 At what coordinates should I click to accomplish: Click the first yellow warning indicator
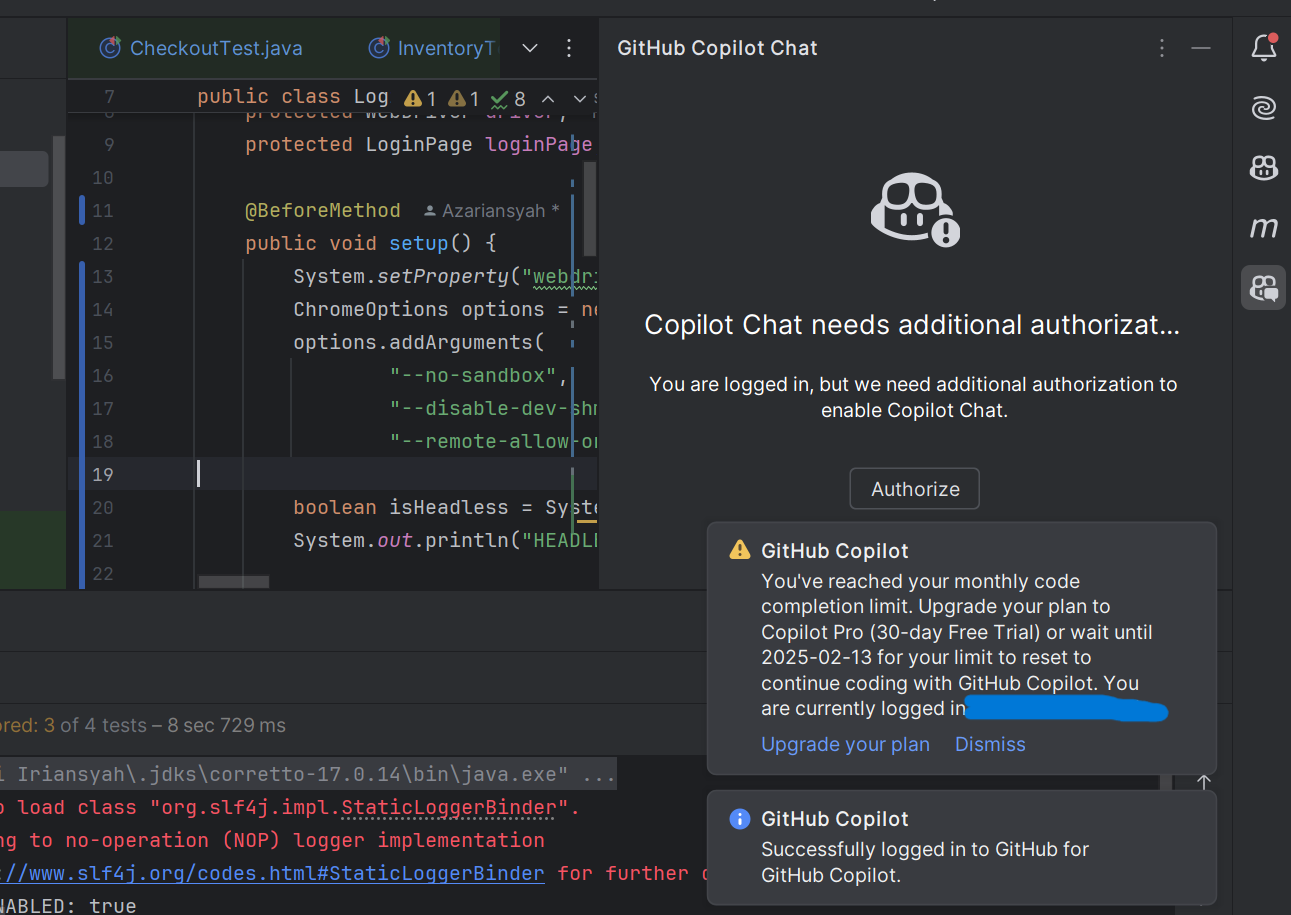(x=412, y=98)
